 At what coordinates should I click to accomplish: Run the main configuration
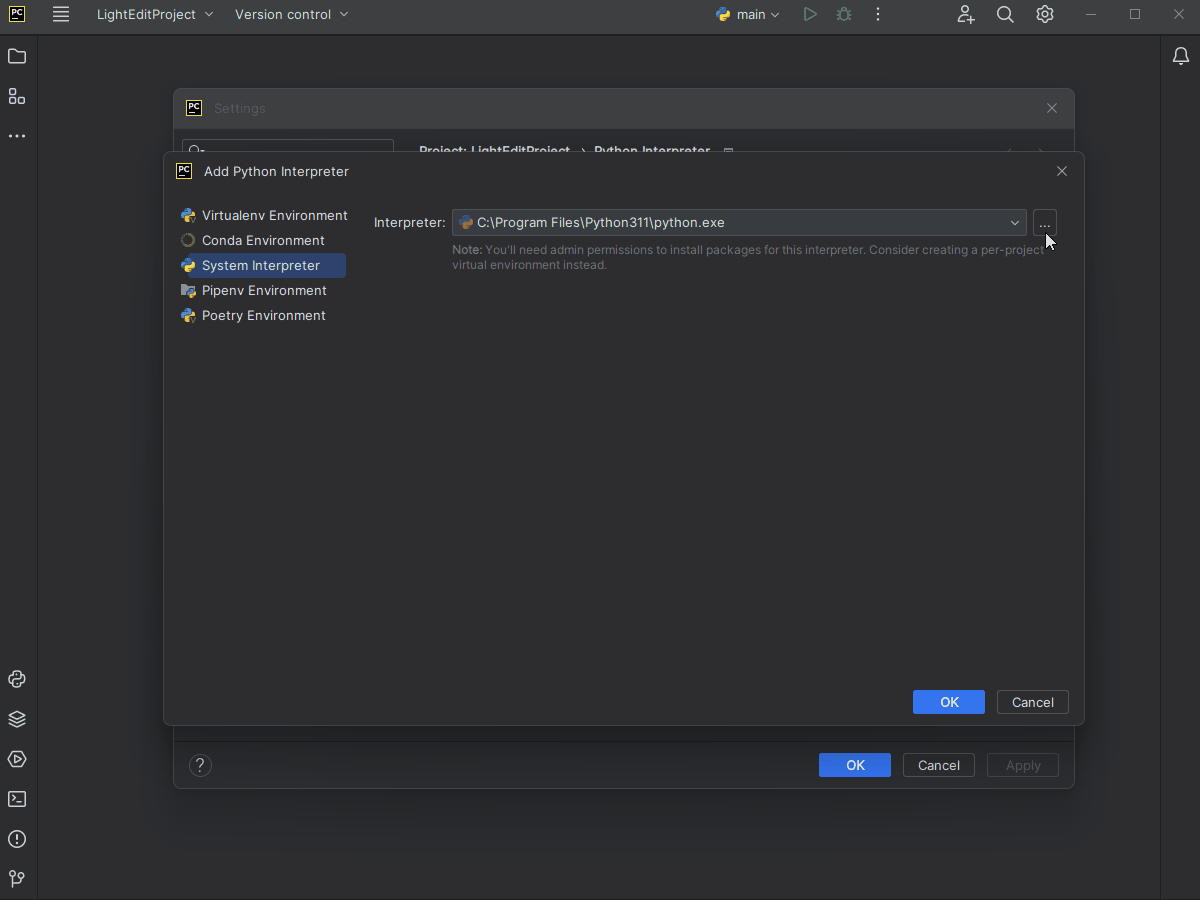pyautogui.click(x=810, y=15)
